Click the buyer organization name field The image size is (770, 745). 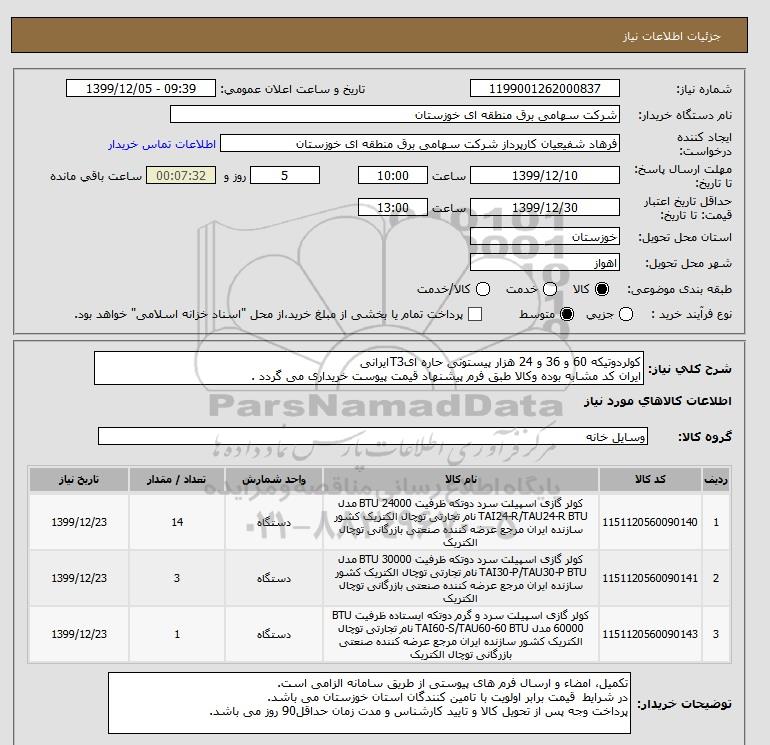pos(395,114)
